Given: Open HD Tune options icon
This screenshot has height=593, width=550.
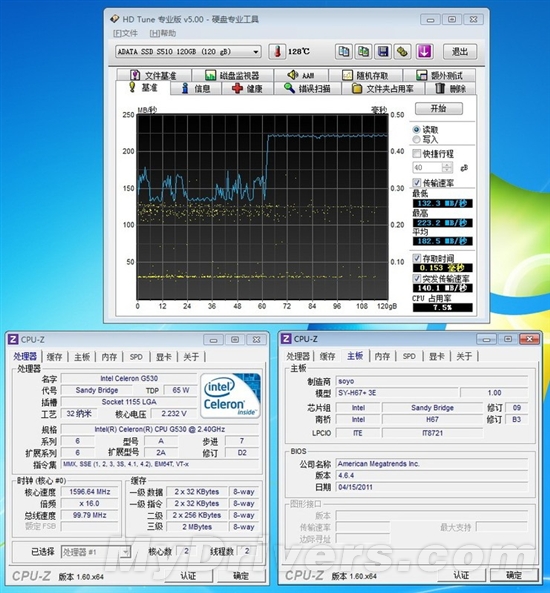Looking at the screenshot, I should (402, 51).
